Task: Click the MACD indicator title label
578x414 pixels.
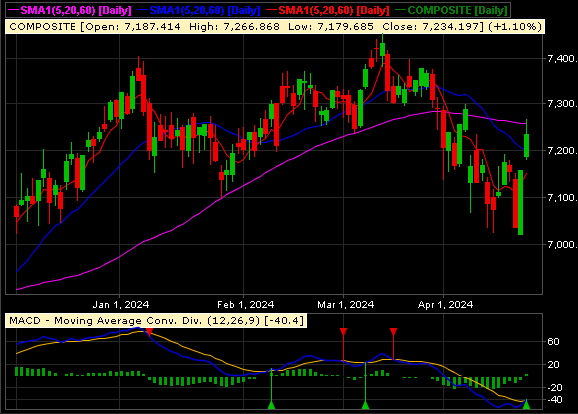Action: tap(156, 321)
